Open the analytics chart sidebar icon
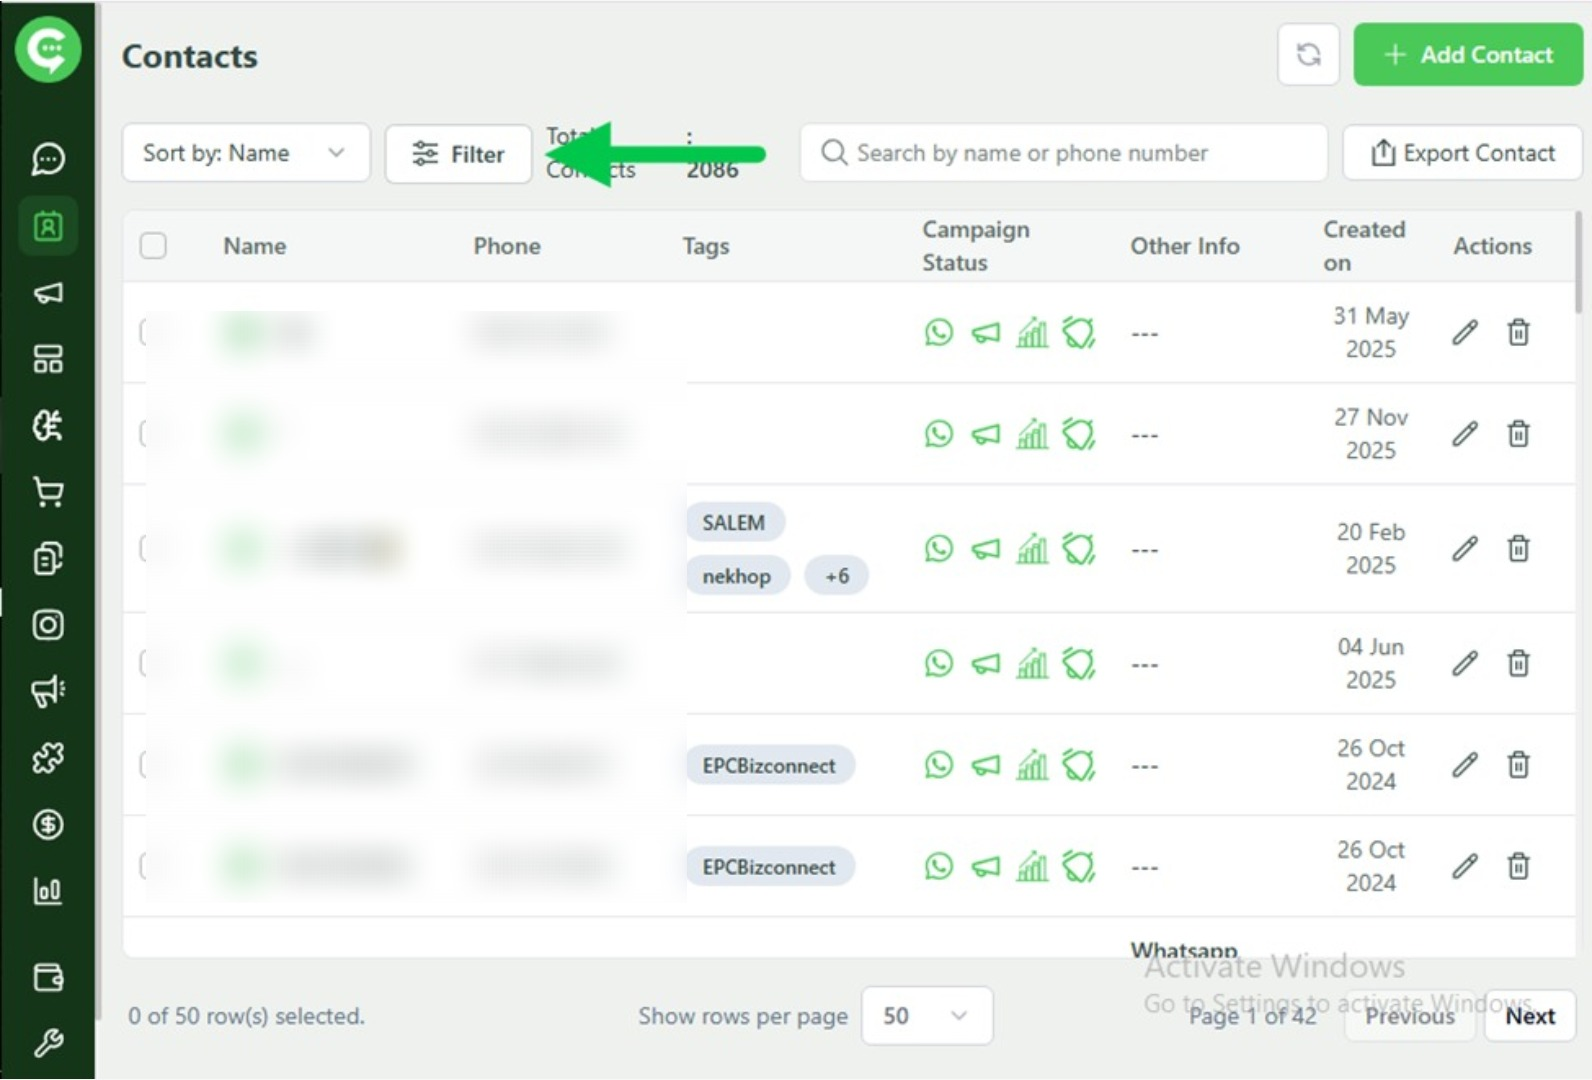This screenshot has height=1080, width=1592. point(48,890)
